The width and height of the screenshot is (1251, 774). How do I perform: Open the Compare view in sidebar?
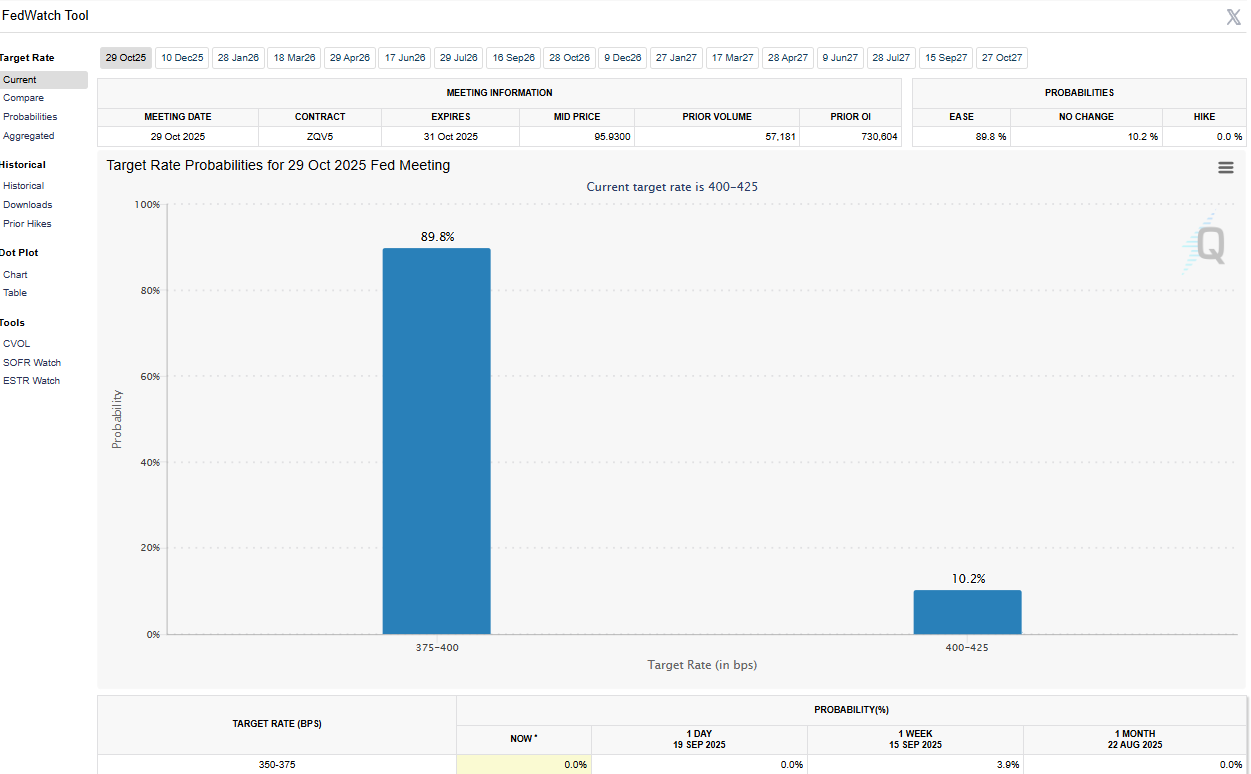pos(23,98)
